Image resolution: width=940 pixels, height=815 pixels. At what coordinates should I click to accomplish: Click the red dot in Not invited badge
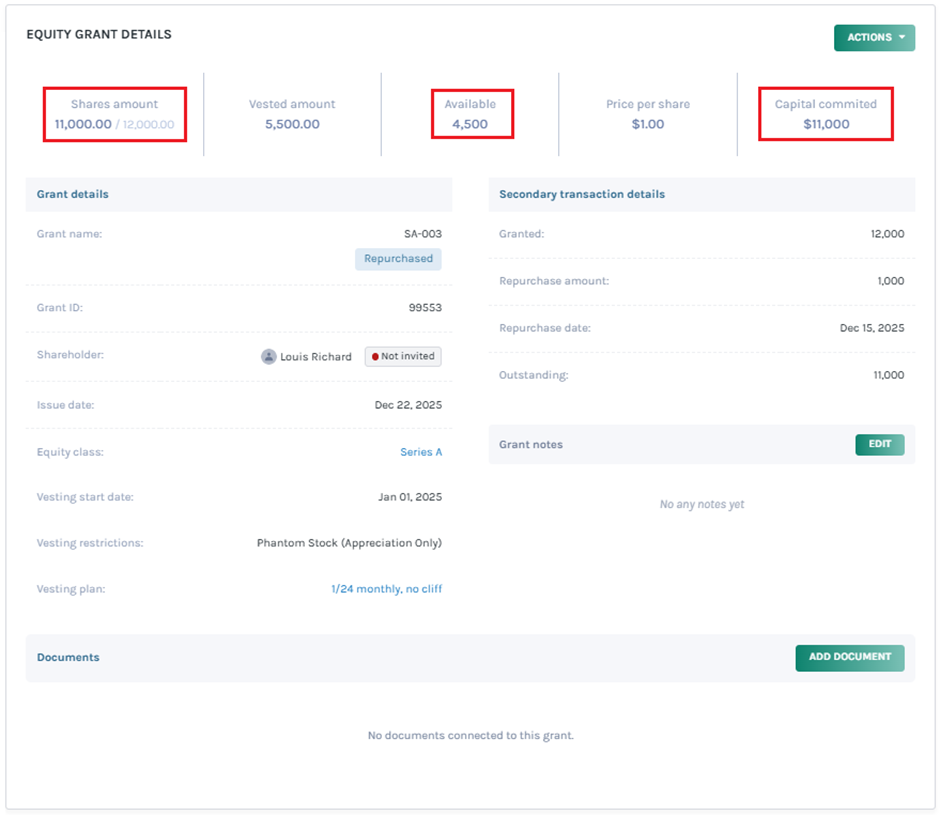click(375, 357)
